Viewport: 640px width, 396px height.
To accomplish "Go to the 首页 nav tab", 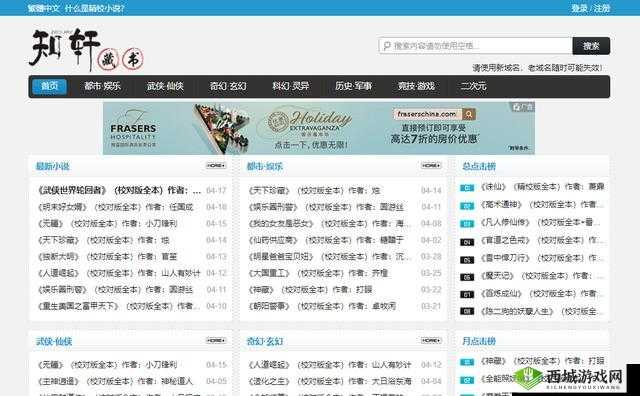I will 49,86.
